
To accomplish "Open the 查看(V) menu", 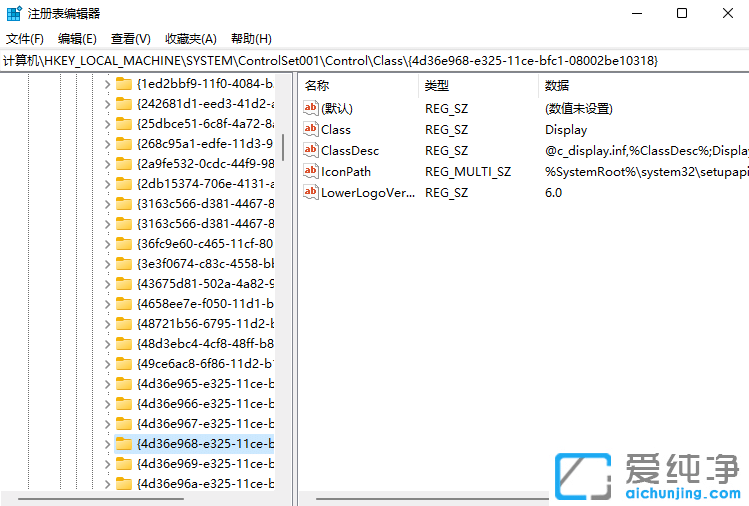I will click(x=130, y=39).
